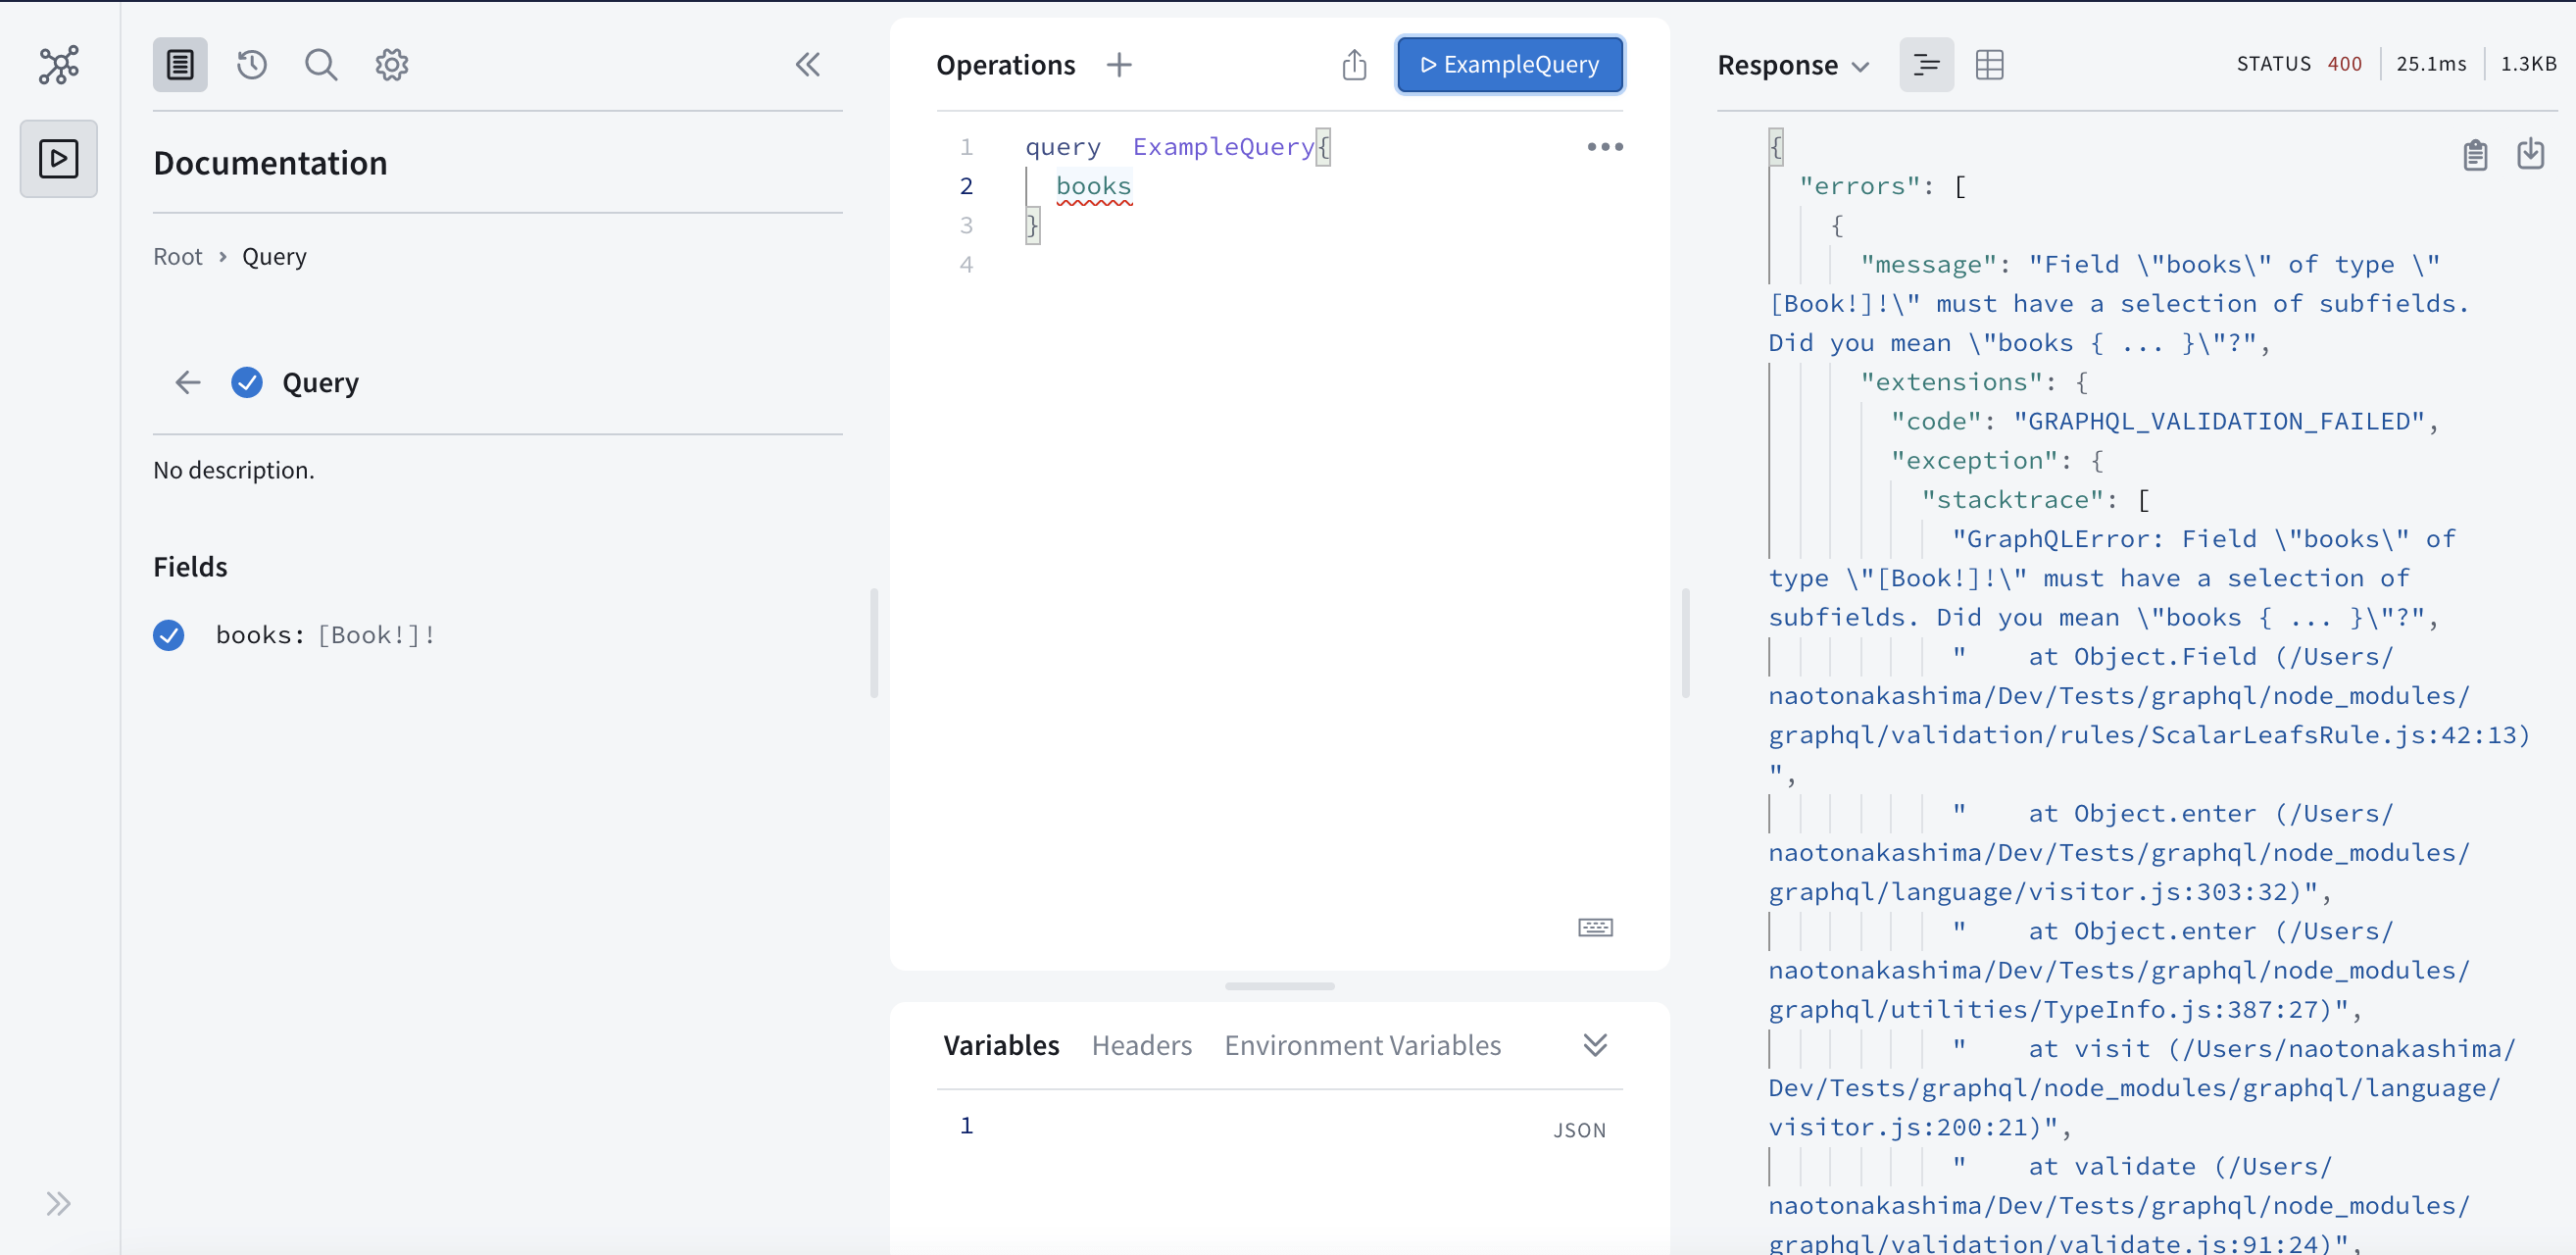Open the Explorer play icon in sidebar
This screenshot has width=2576, height=1255.
[x=59, y=158]
